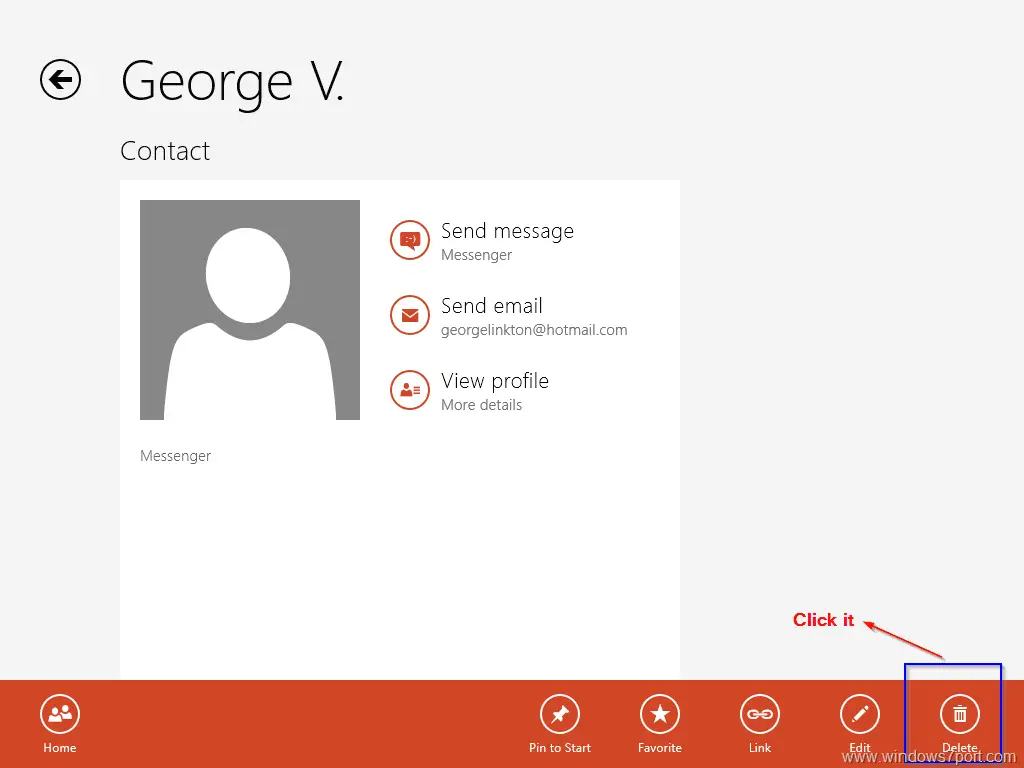Open Home from the app bar

tap(59, 724)
